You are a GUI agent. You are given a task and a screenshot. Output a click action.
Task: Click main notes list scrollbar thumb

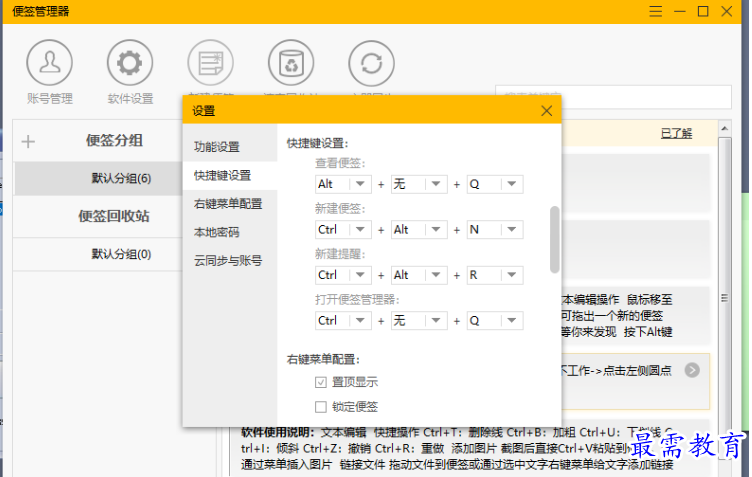coord(725,297)
